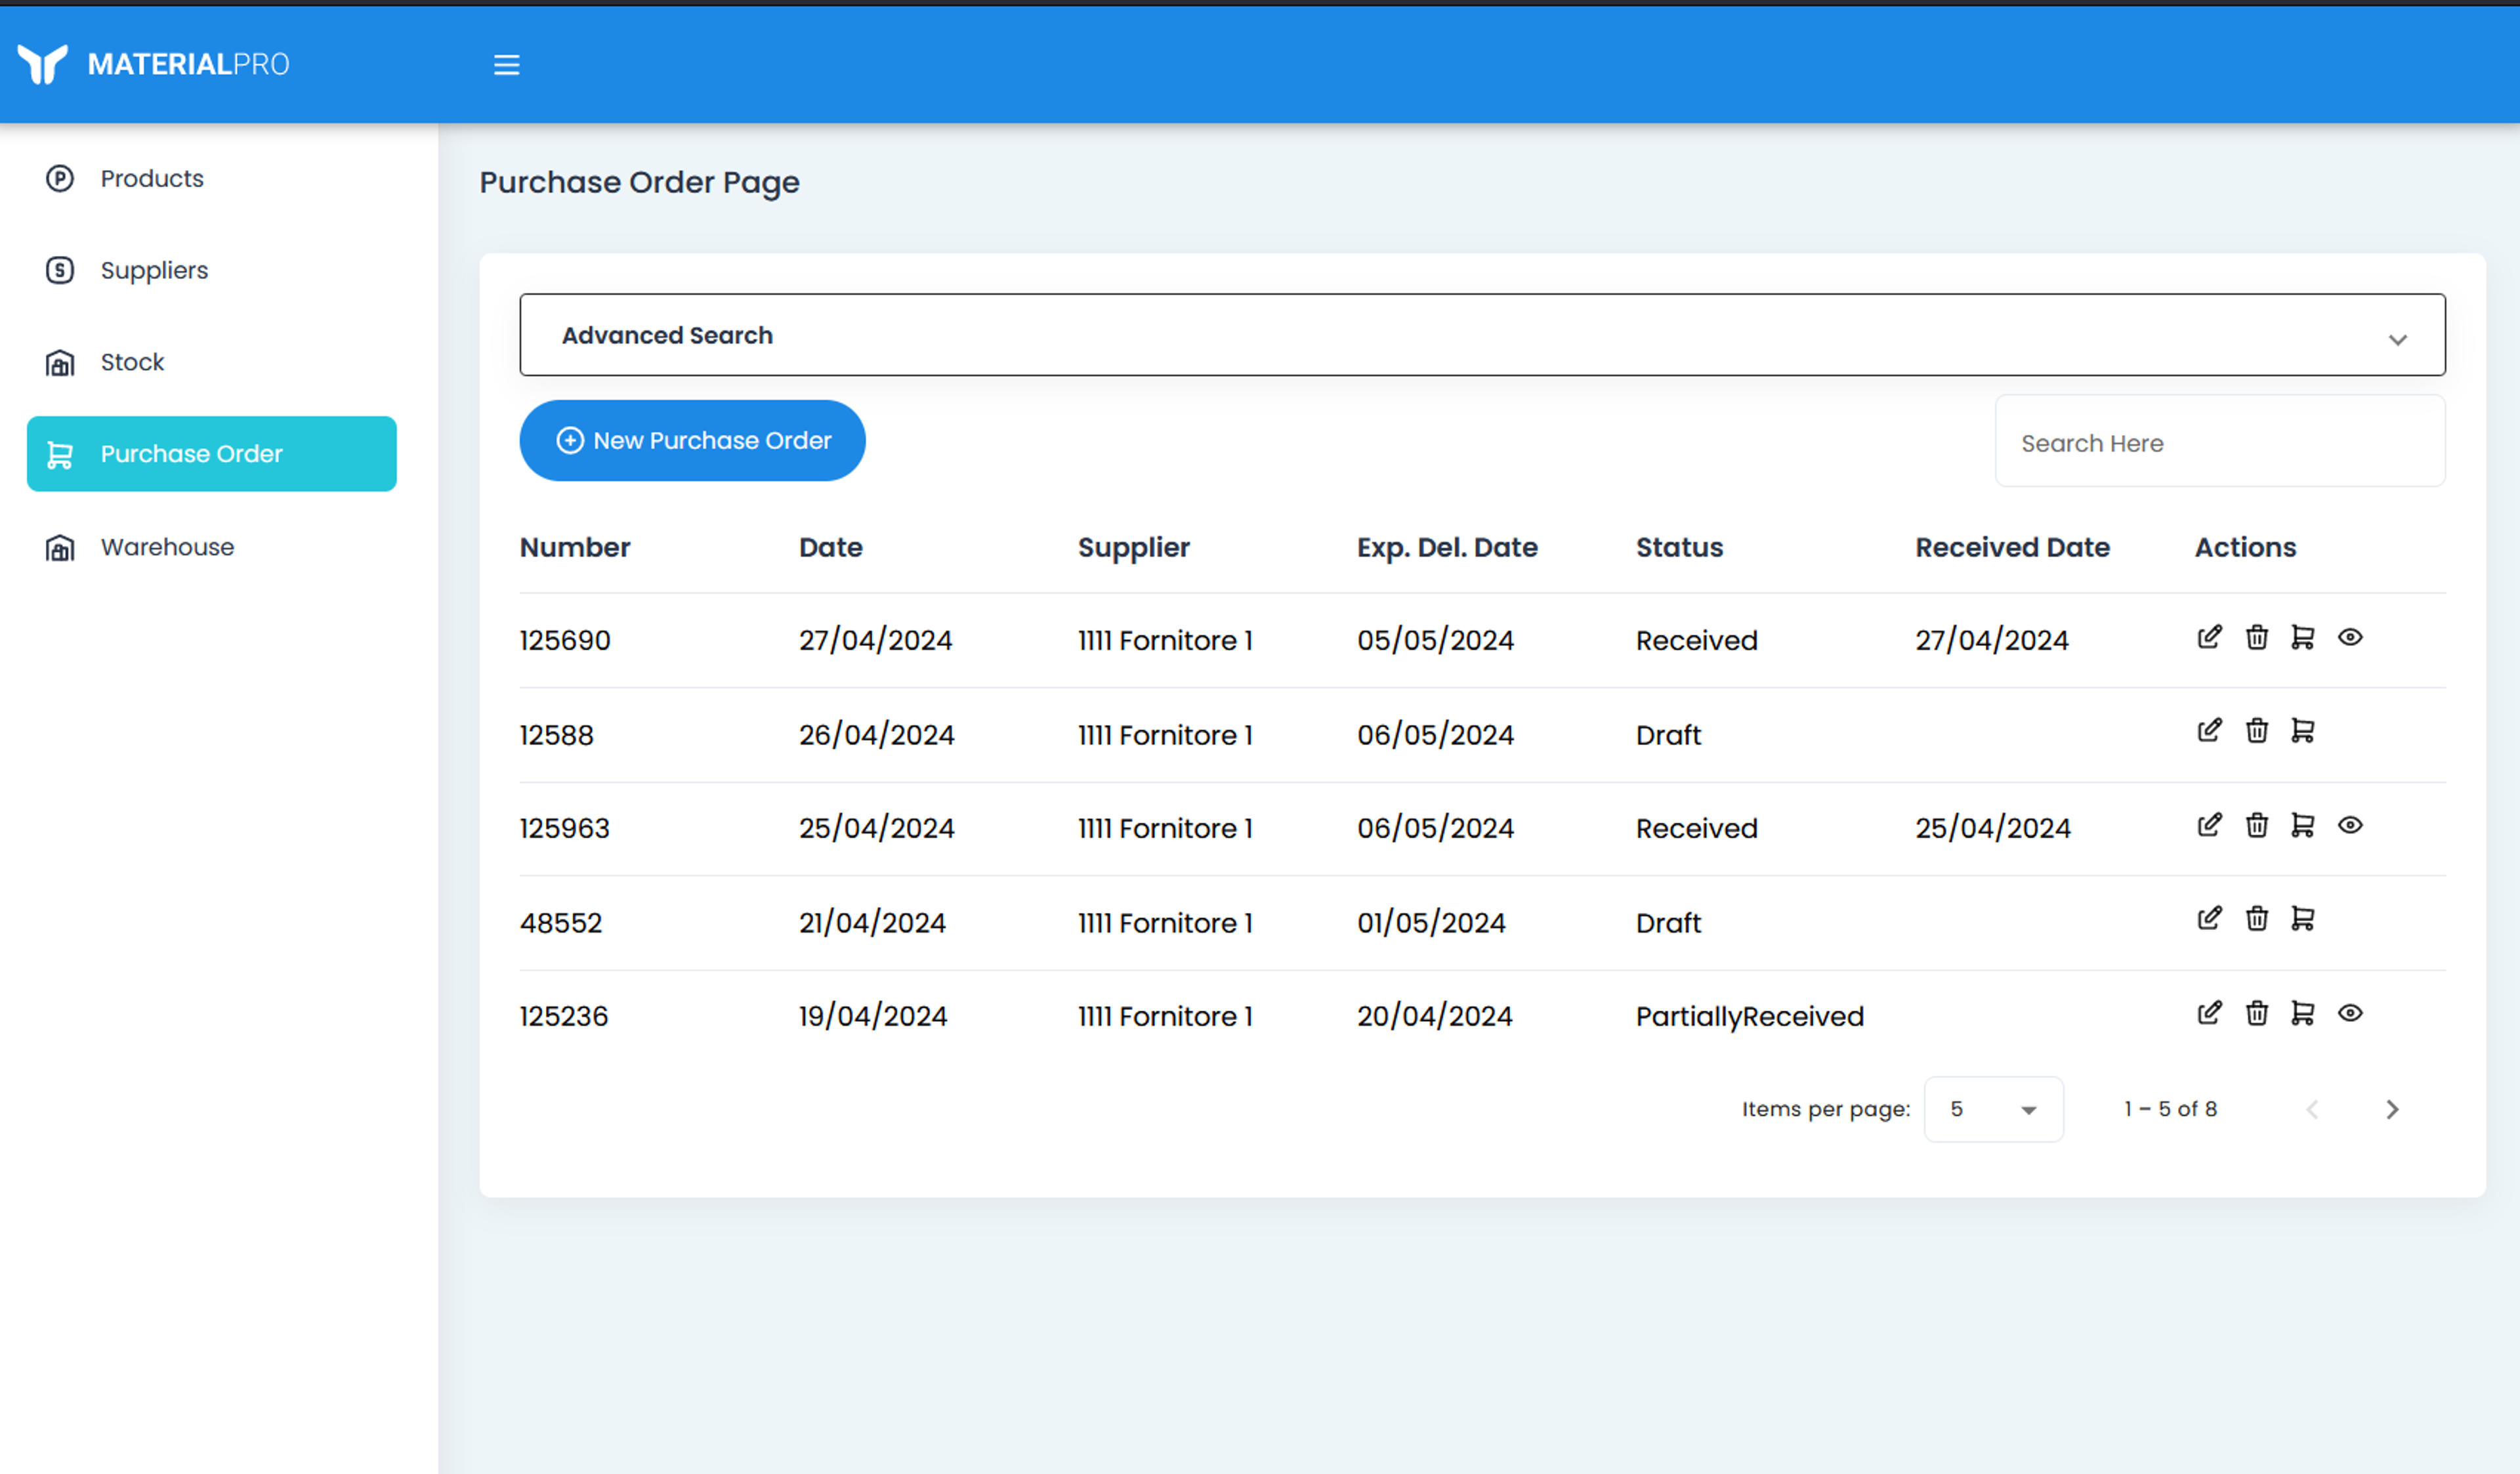Click the Search Here input field
This screenshot has width=2520, height=1474.
click(2220, 442)
